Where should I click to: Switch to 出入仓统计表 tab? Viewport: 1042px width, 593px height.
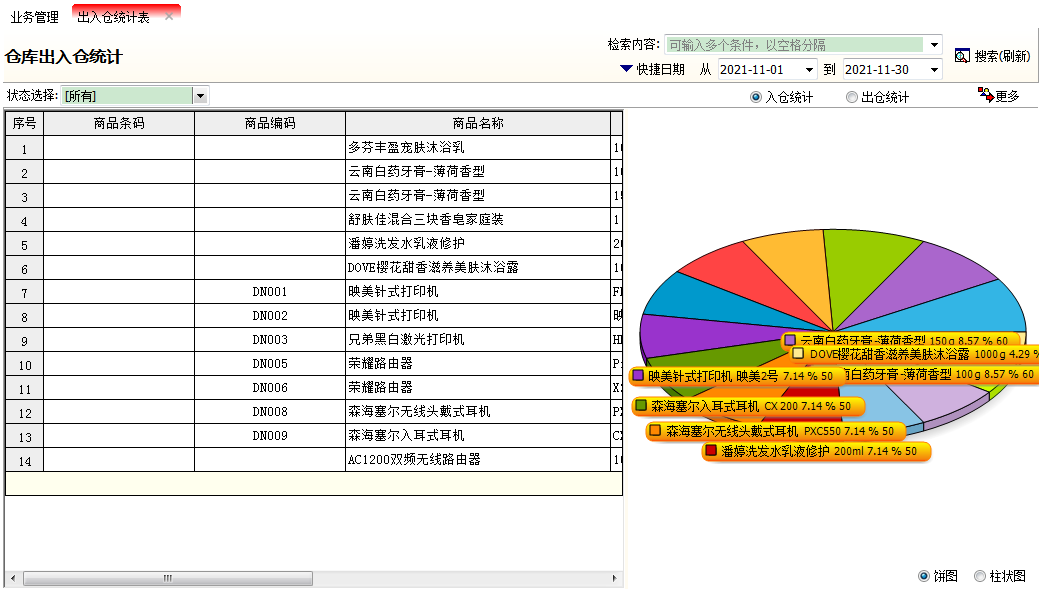tap(114, 17)
